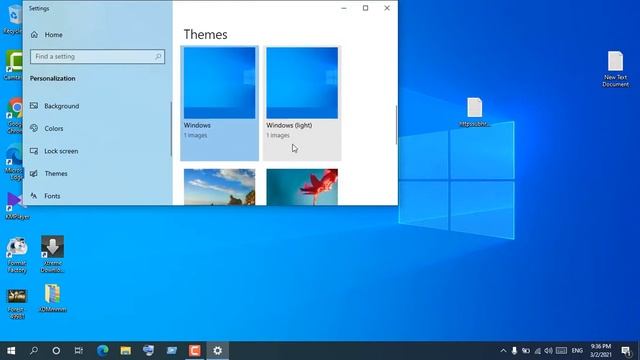Open the Windows Start menu
The height and width of the screenshot is (360, 640).
pos(11,350)
